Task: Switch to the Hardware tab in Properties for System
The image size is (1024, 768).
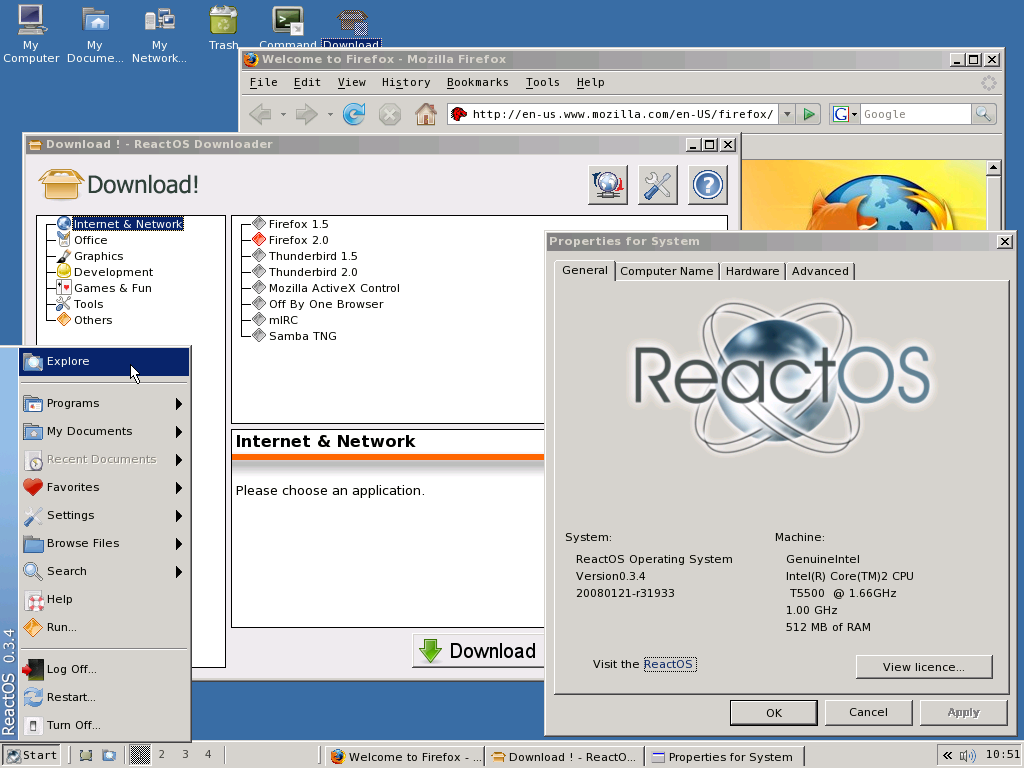Action: click(751, 270)
